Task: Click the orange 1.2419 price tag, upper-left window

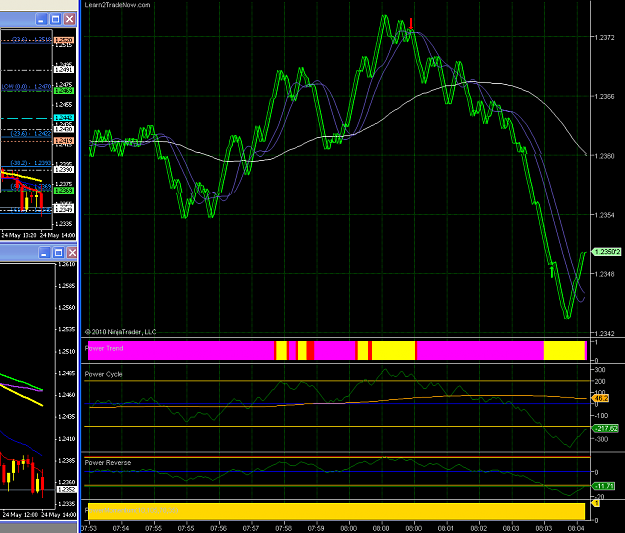Action: pyautogui.click(x=64, y=141)
